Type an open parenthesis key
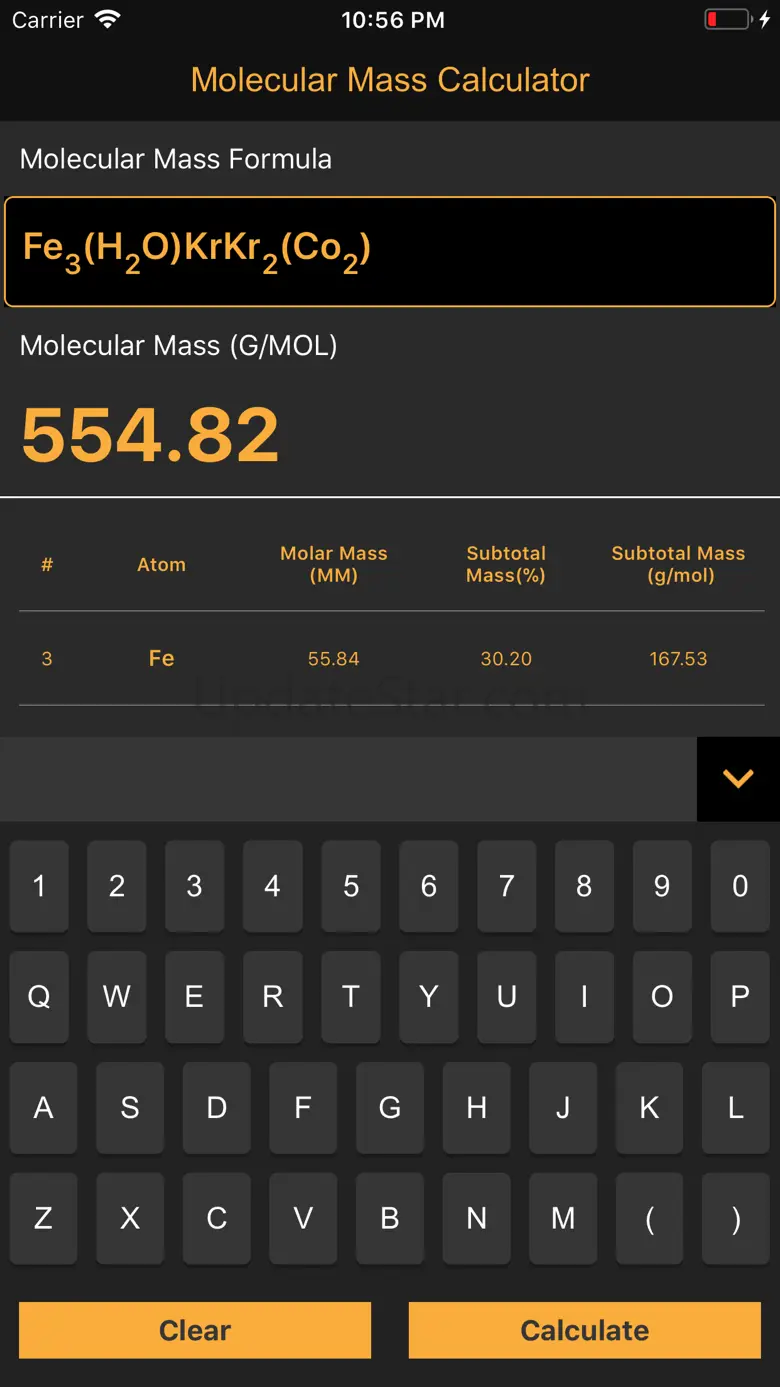Viewport: 780px width, 1387px height. (650, 1218)
